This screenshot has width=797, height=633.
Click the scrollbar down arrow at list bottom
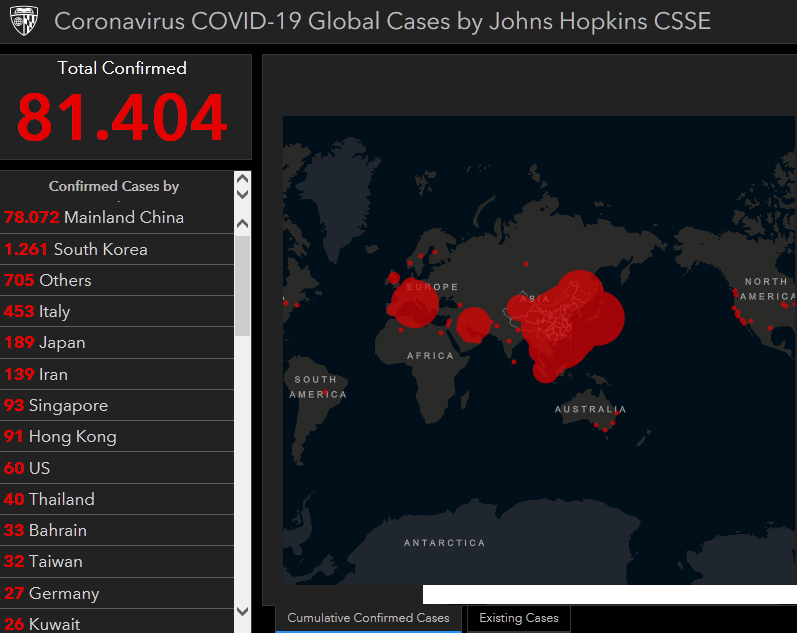click(242, 612)
